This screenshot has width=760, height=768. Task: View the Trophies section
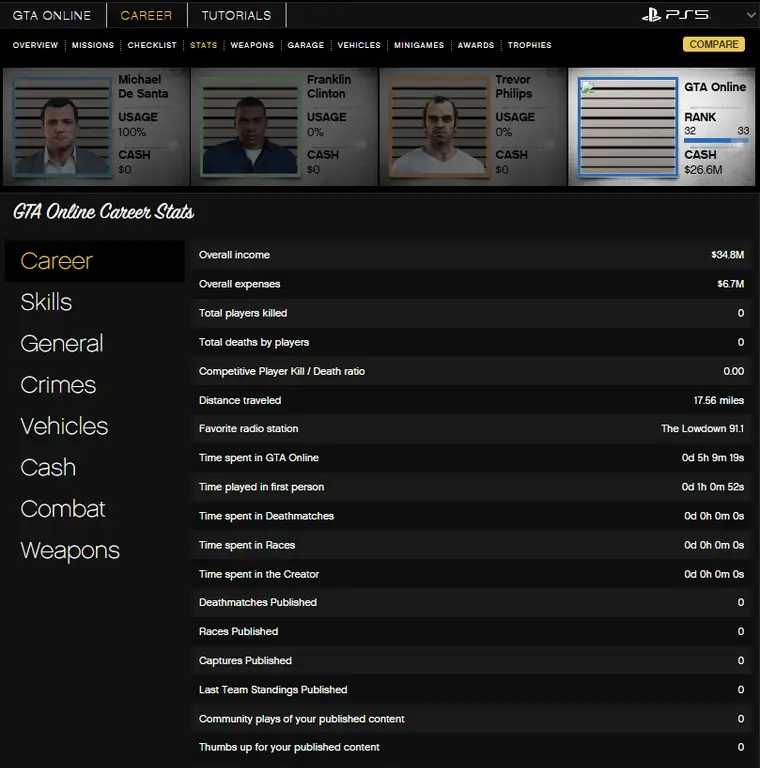pos(529,45)
